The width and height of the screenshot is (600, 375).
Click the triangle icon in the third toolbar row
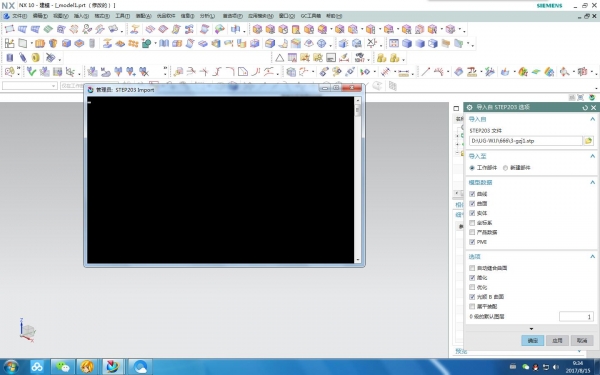point(279,58)
